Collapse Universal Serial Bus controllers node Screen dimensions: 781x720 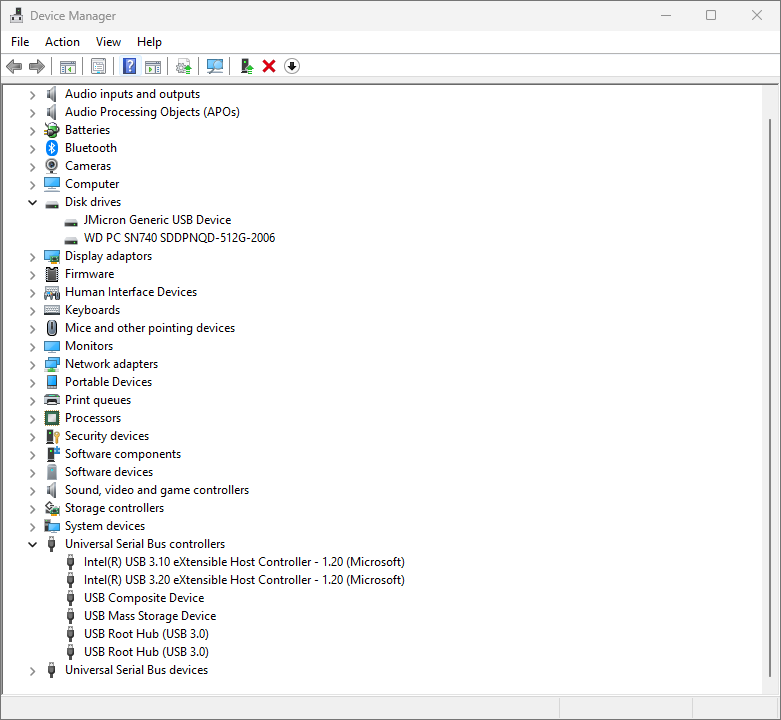click(32, 544)
